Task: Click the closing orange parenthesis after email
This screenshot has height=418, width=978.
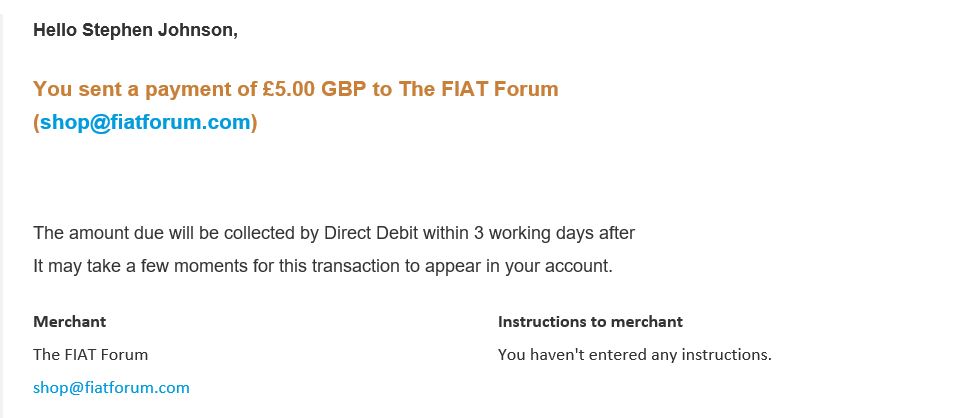Action: pyautogui.click(x=254, y=123)
